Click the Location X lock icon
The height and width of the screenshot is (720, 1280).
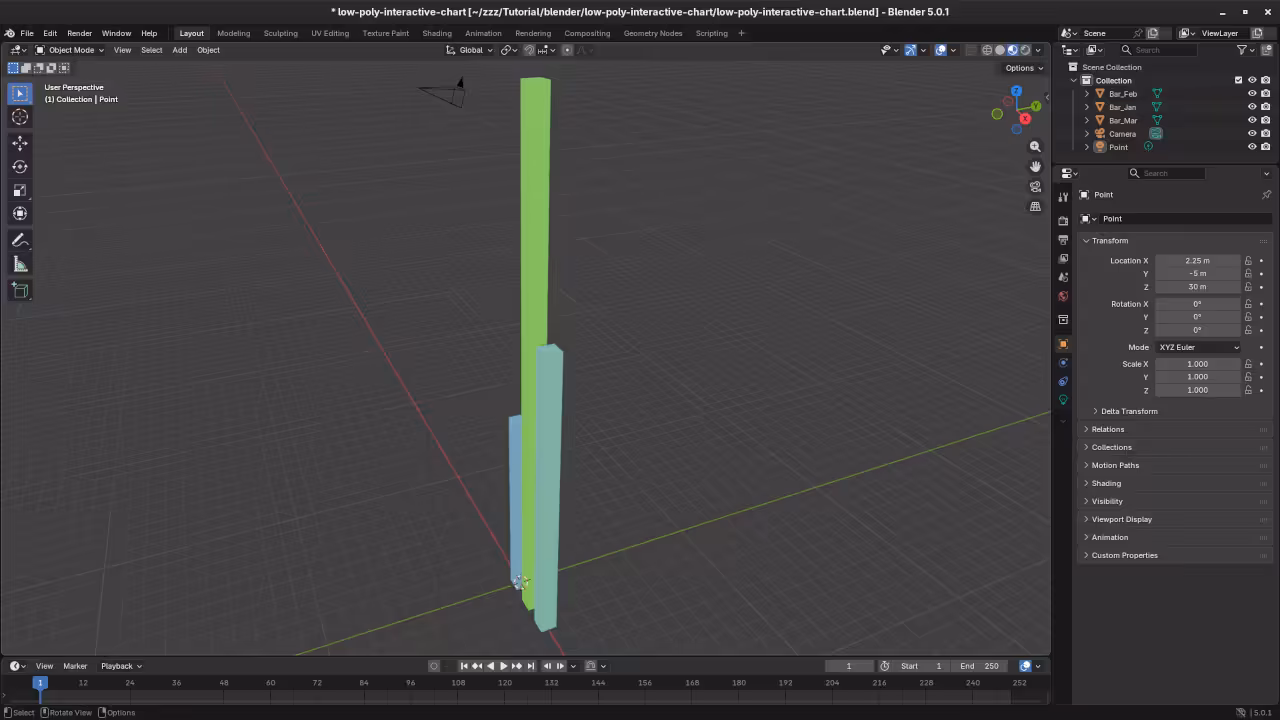coord(1248,260)
